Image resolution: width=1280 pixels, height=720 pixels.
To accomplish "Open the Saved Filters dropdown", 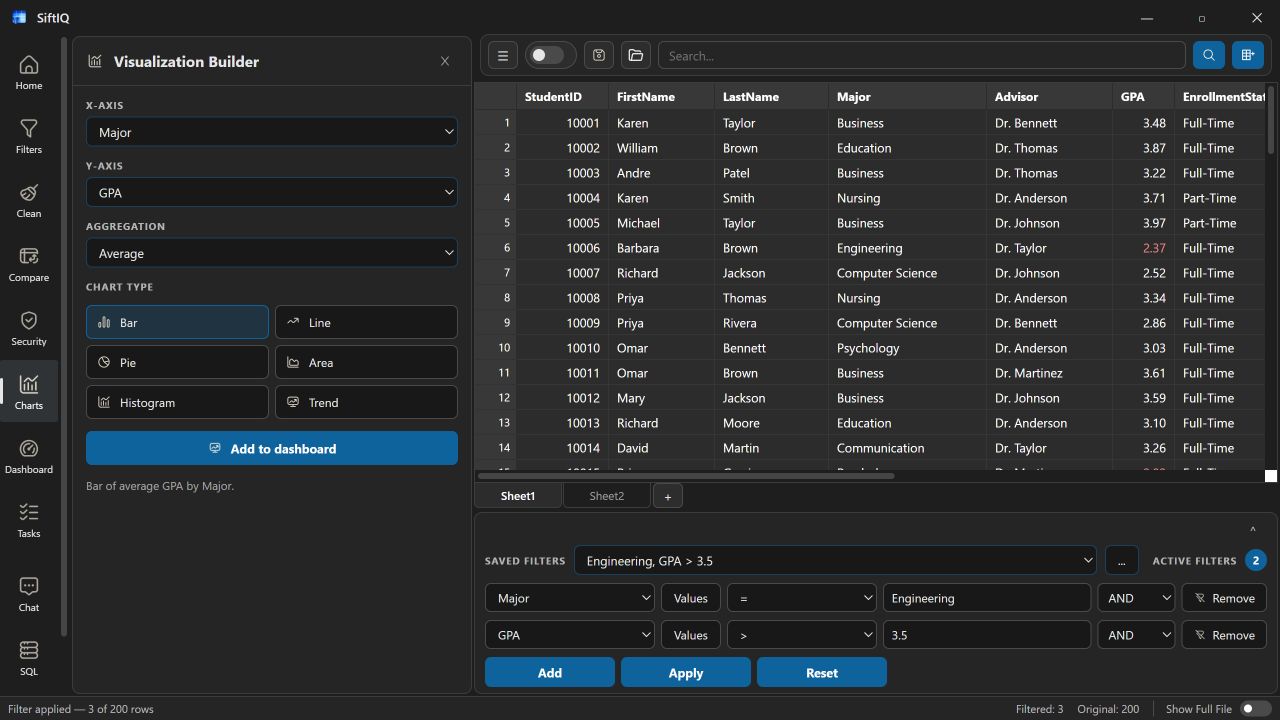I will click(x=836, y=561).
